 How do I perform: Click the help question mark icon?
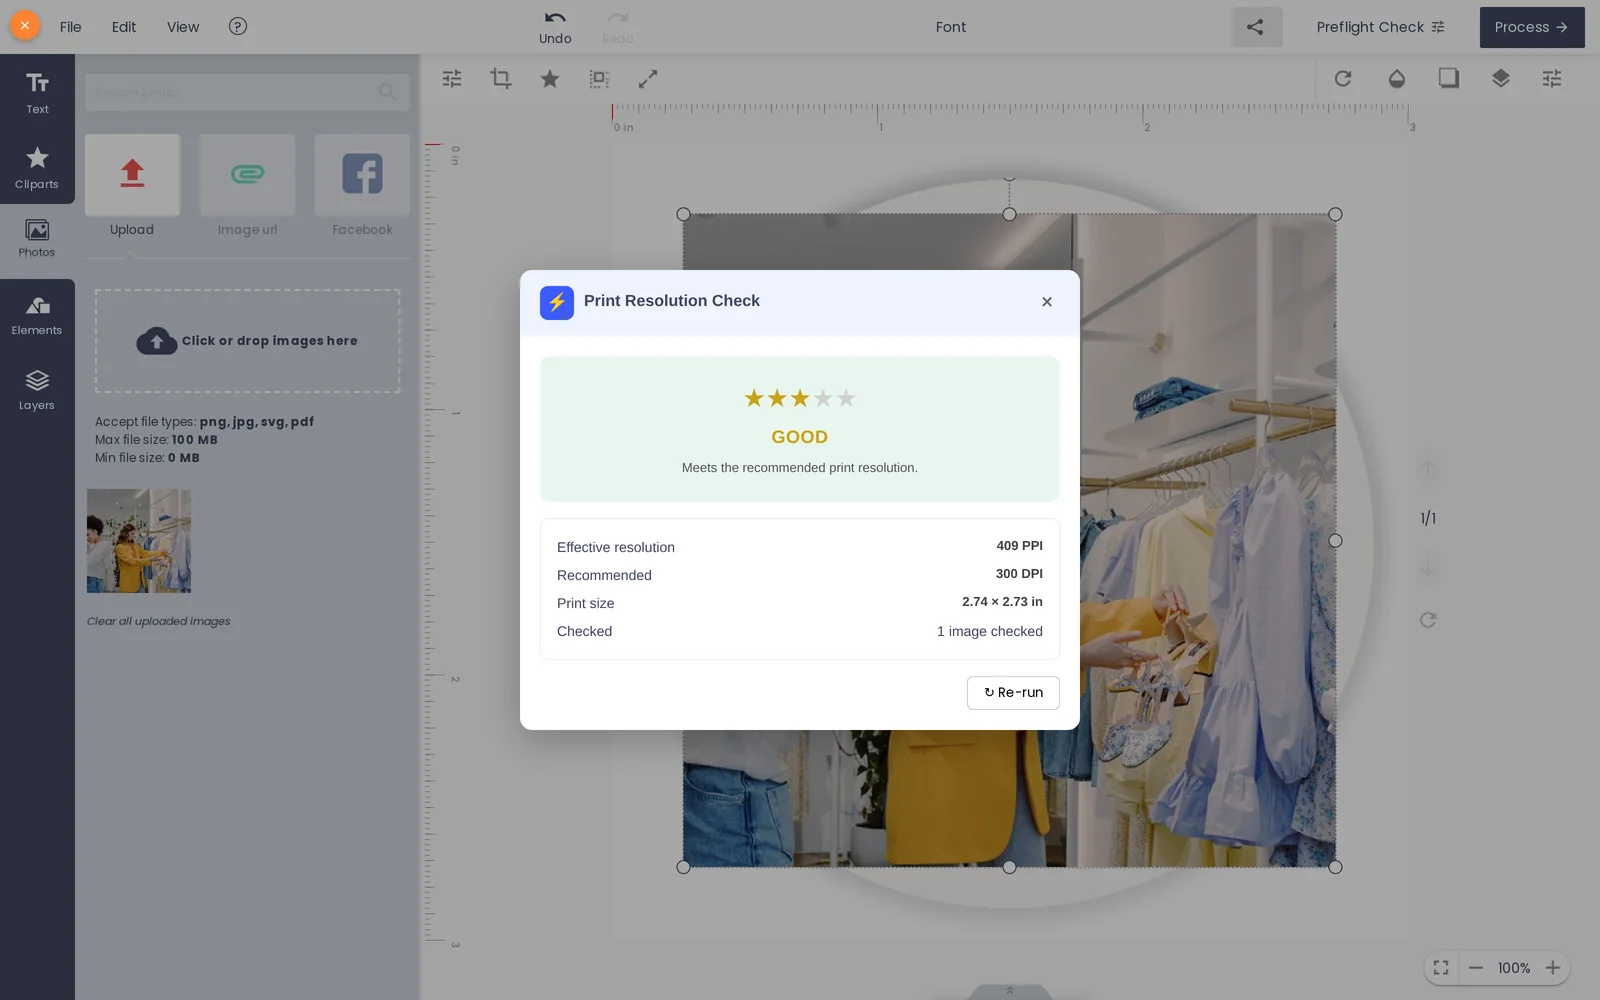click(237, 27)
